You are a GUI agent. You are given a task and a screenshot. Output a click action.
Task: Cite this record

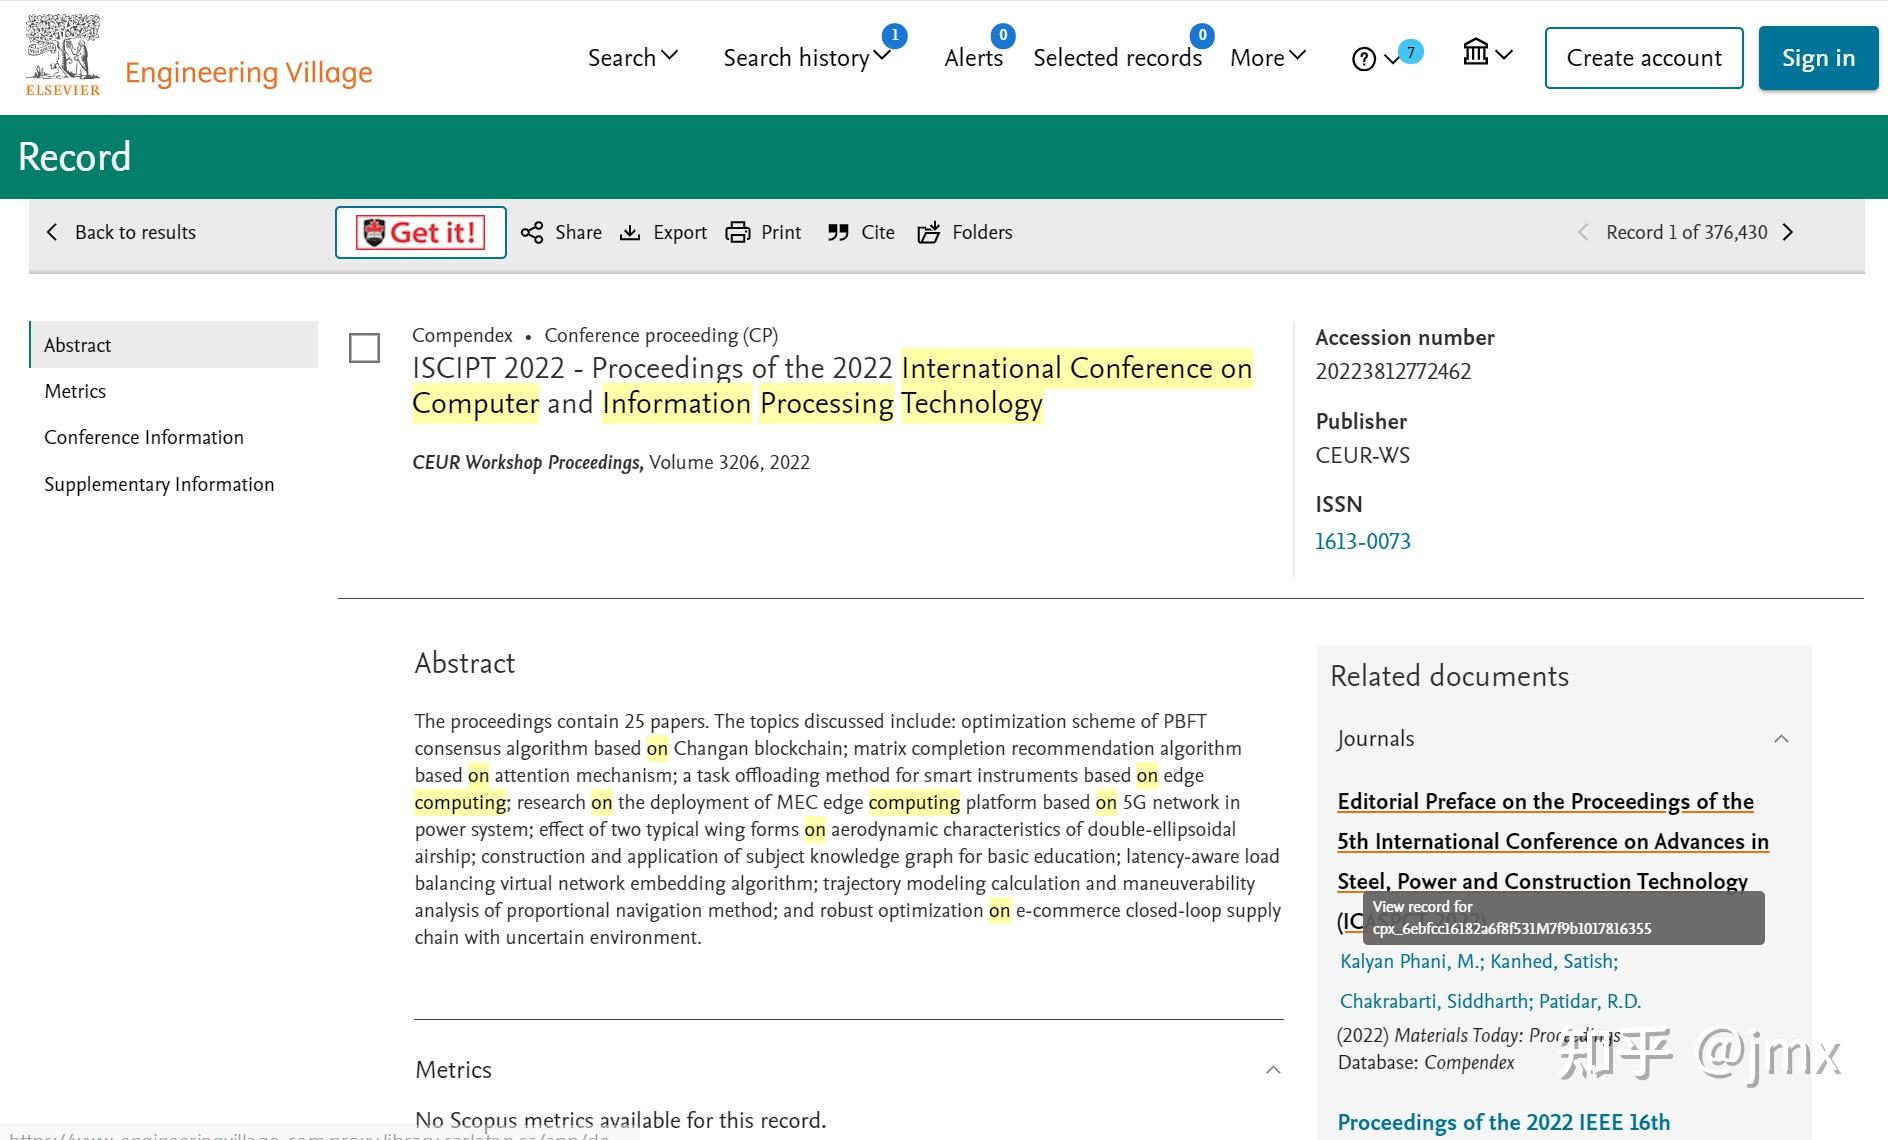click(x=860, y=232)
